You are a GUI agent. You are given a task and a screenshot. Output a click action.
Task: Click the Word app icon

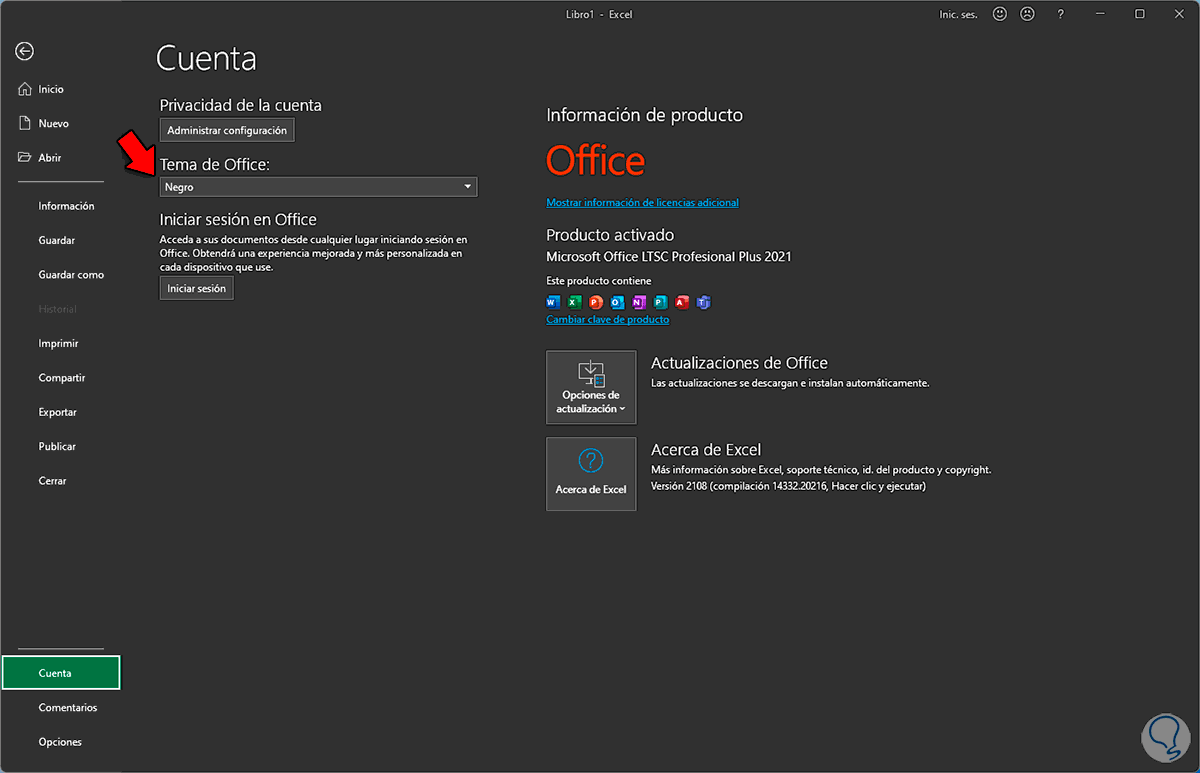click(x=553, y=302)
